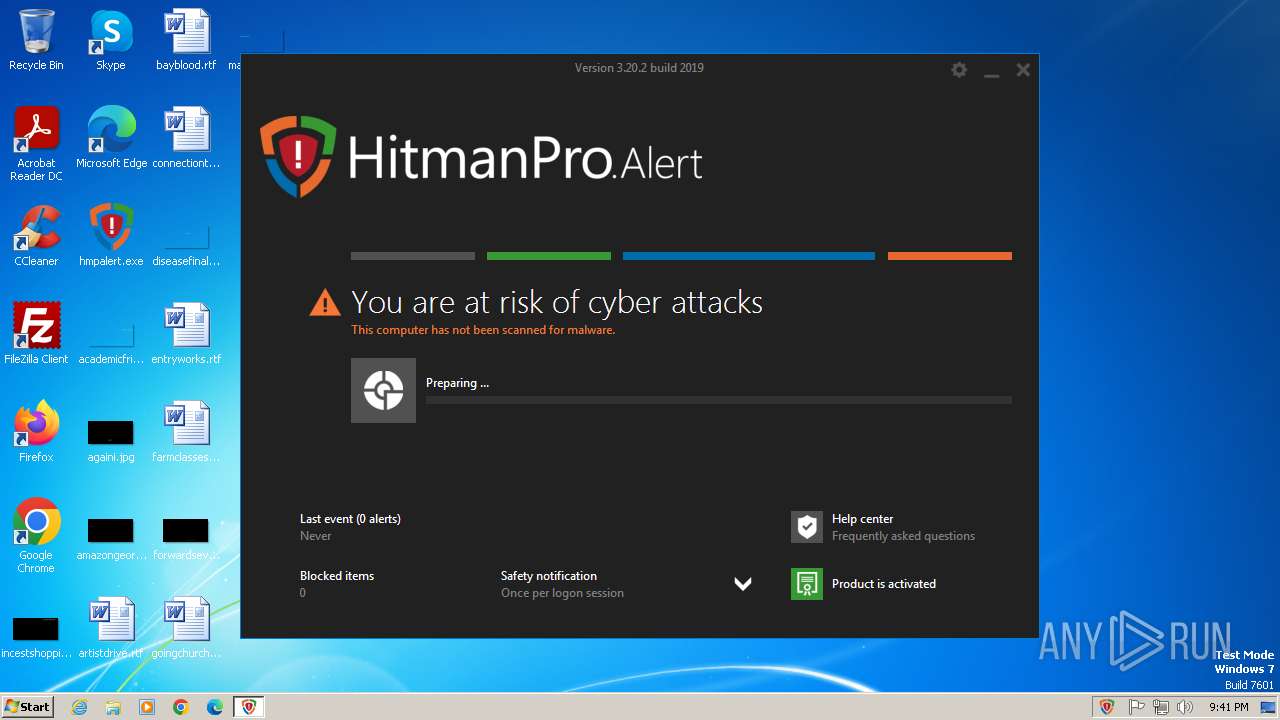Viewport: 1280px width, 720px height.
Task: Open artistdrive.rtf document
Action: (x=111, y=628)
